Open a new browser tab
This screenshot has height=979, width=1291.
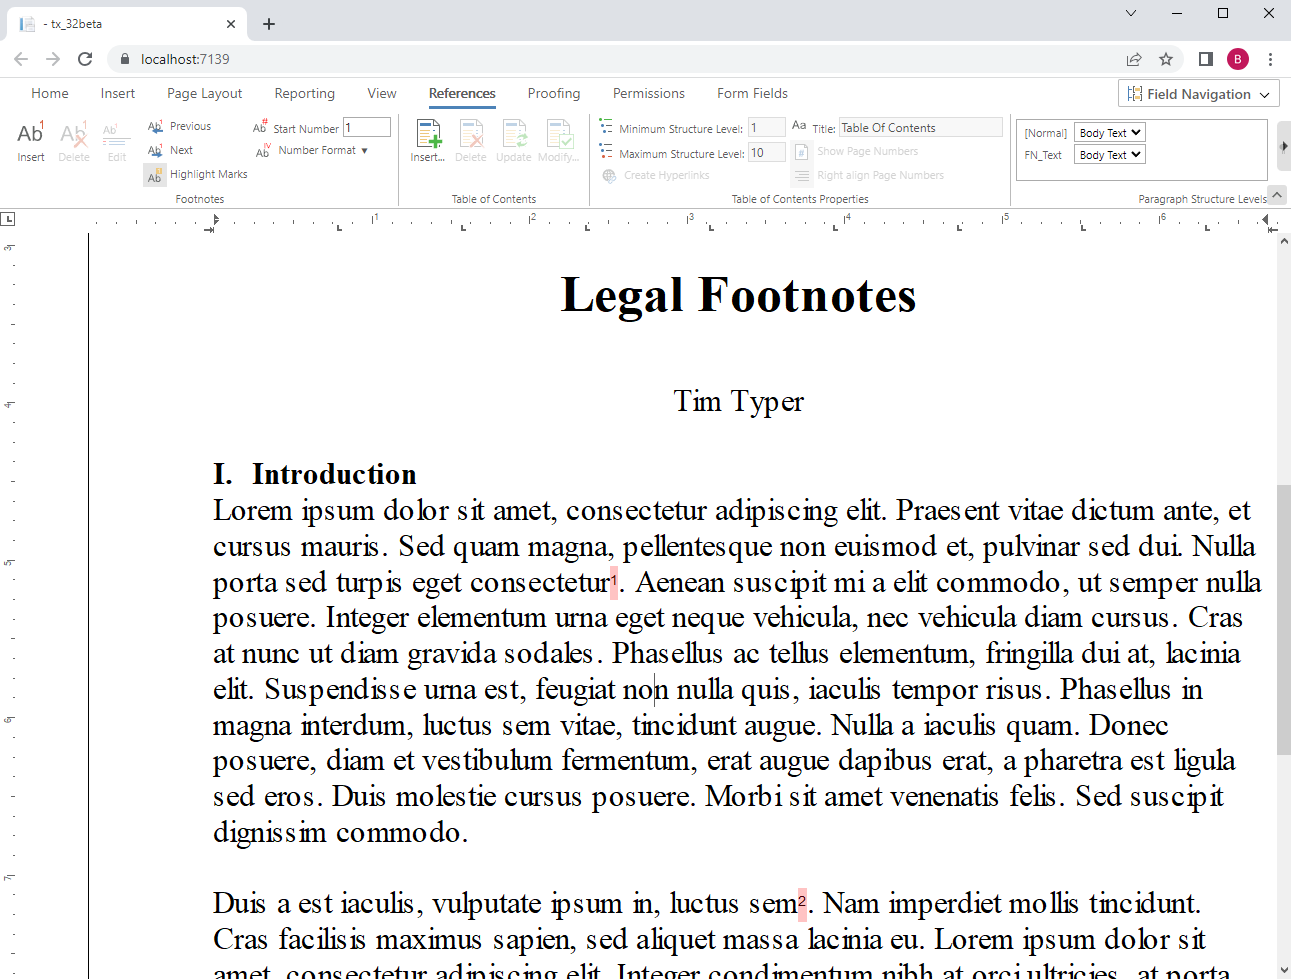pos(269,24)
